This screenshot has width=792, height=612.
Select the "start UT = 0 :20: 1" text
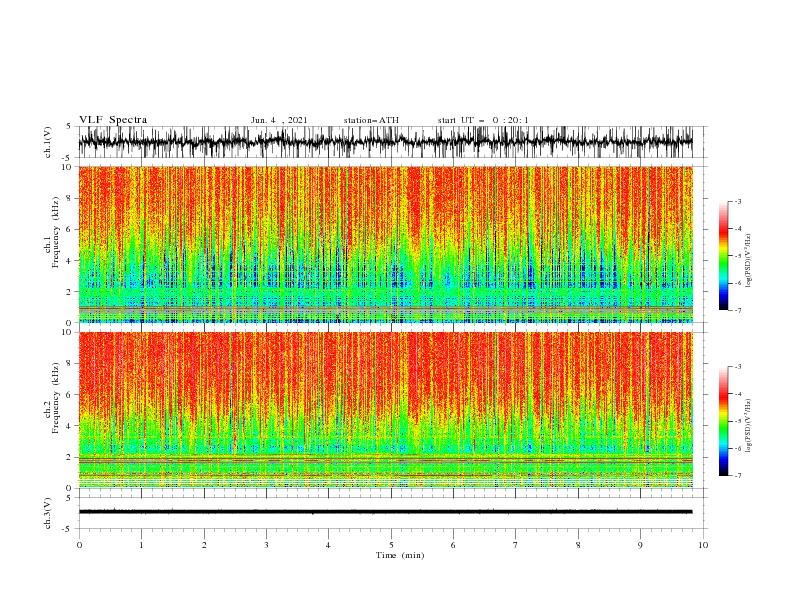(483, 120)
